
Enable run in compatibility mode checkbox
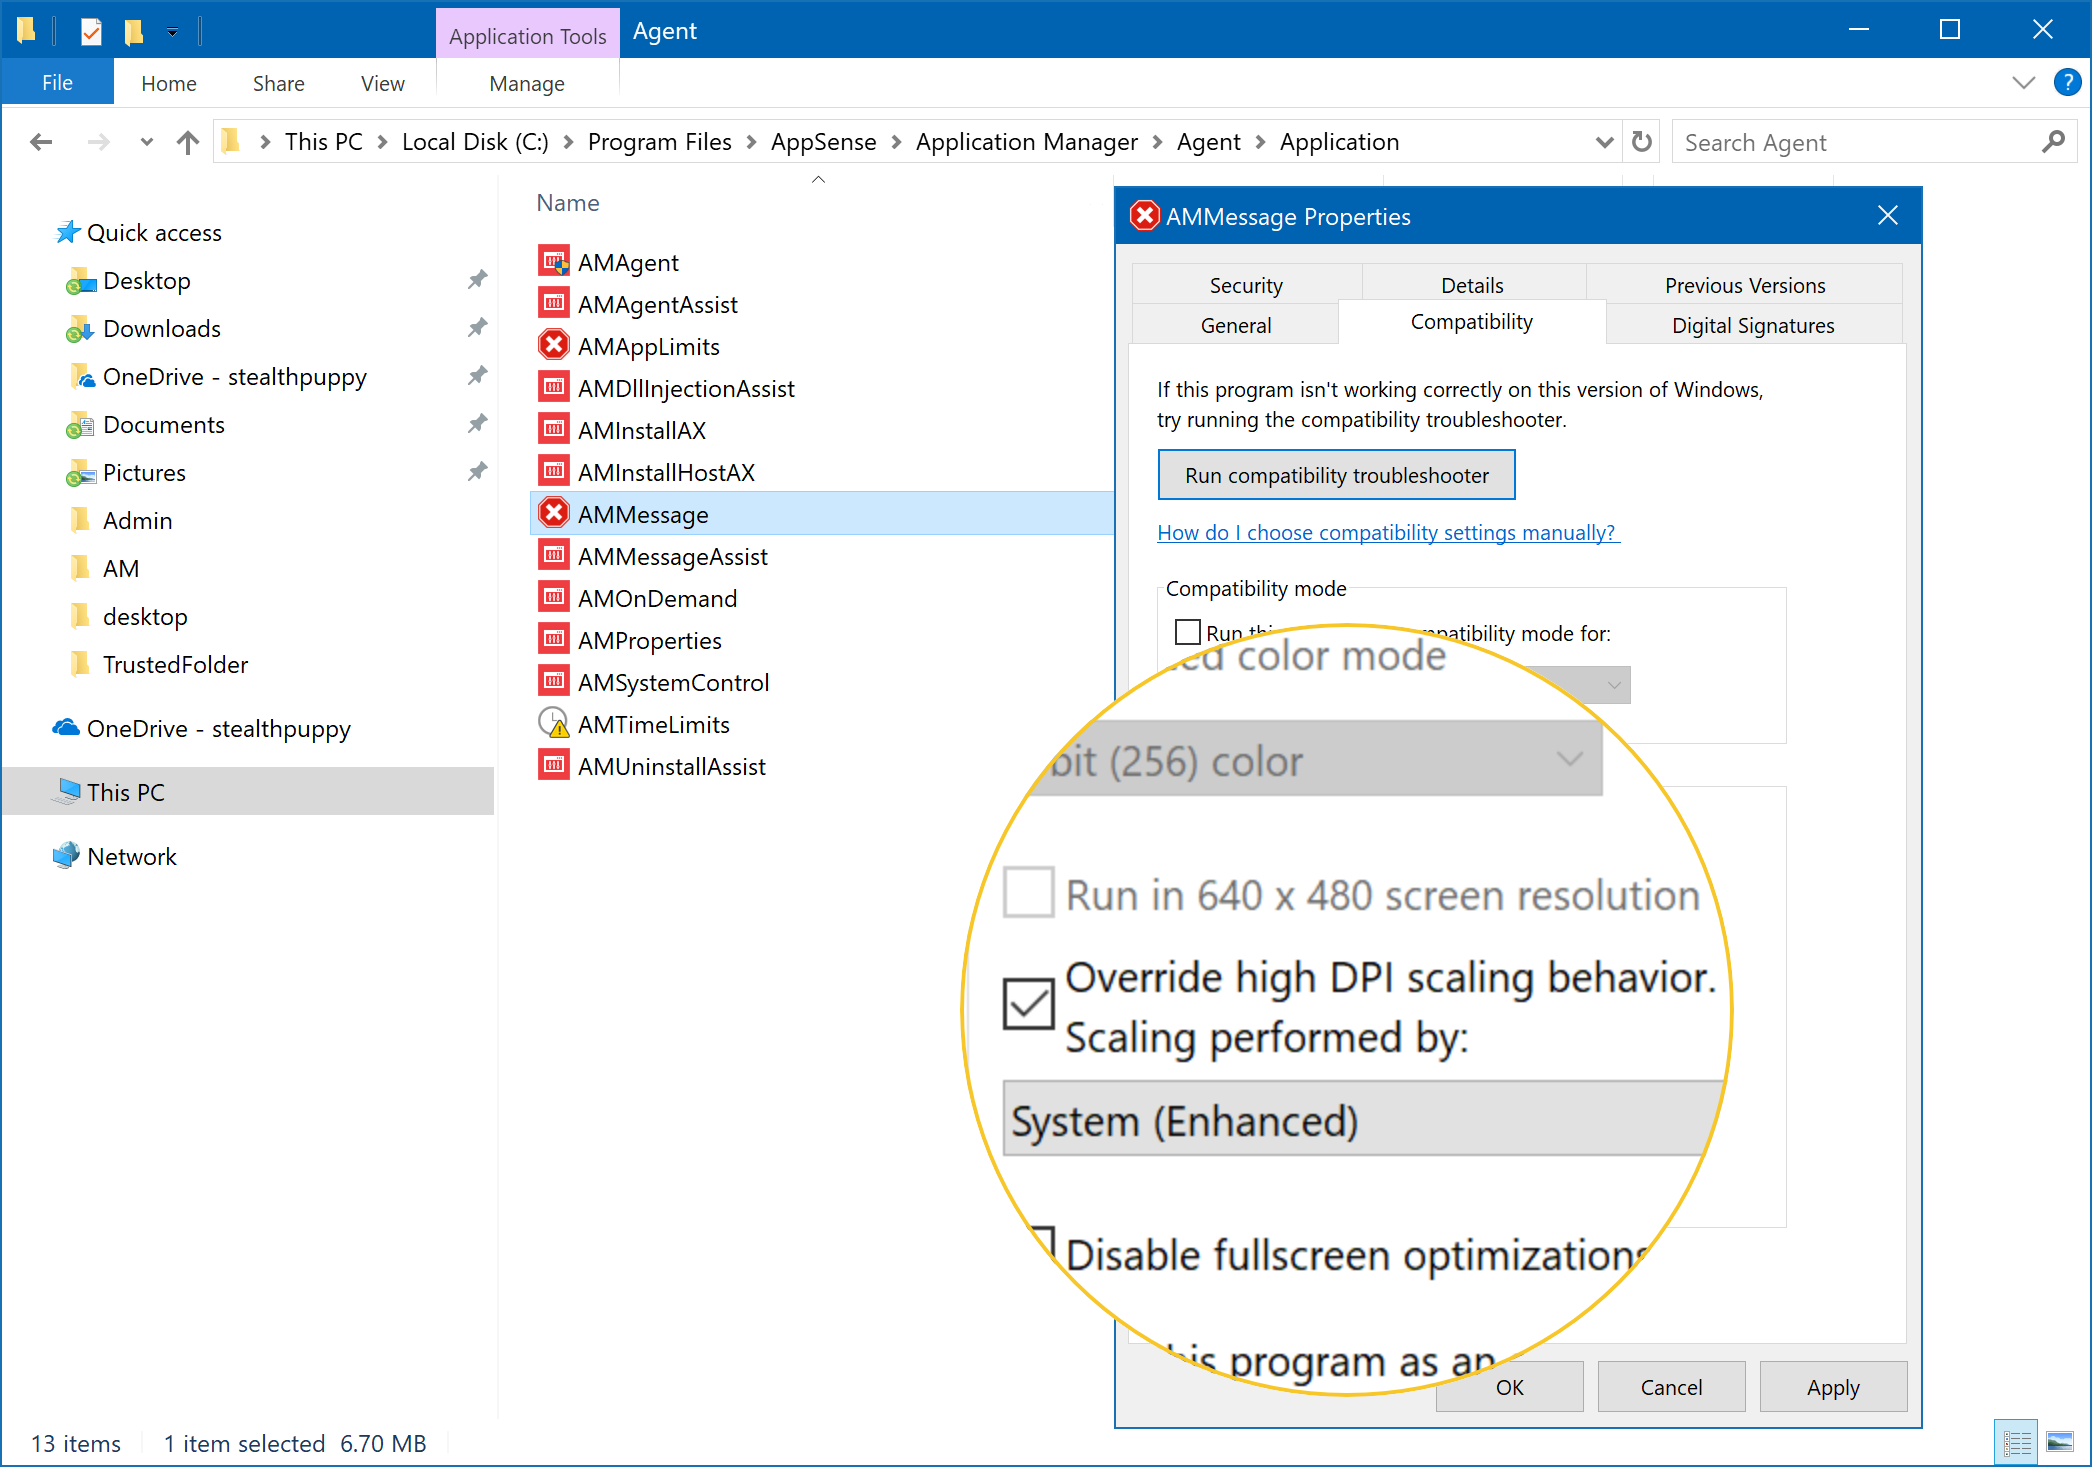[1187, 632]
